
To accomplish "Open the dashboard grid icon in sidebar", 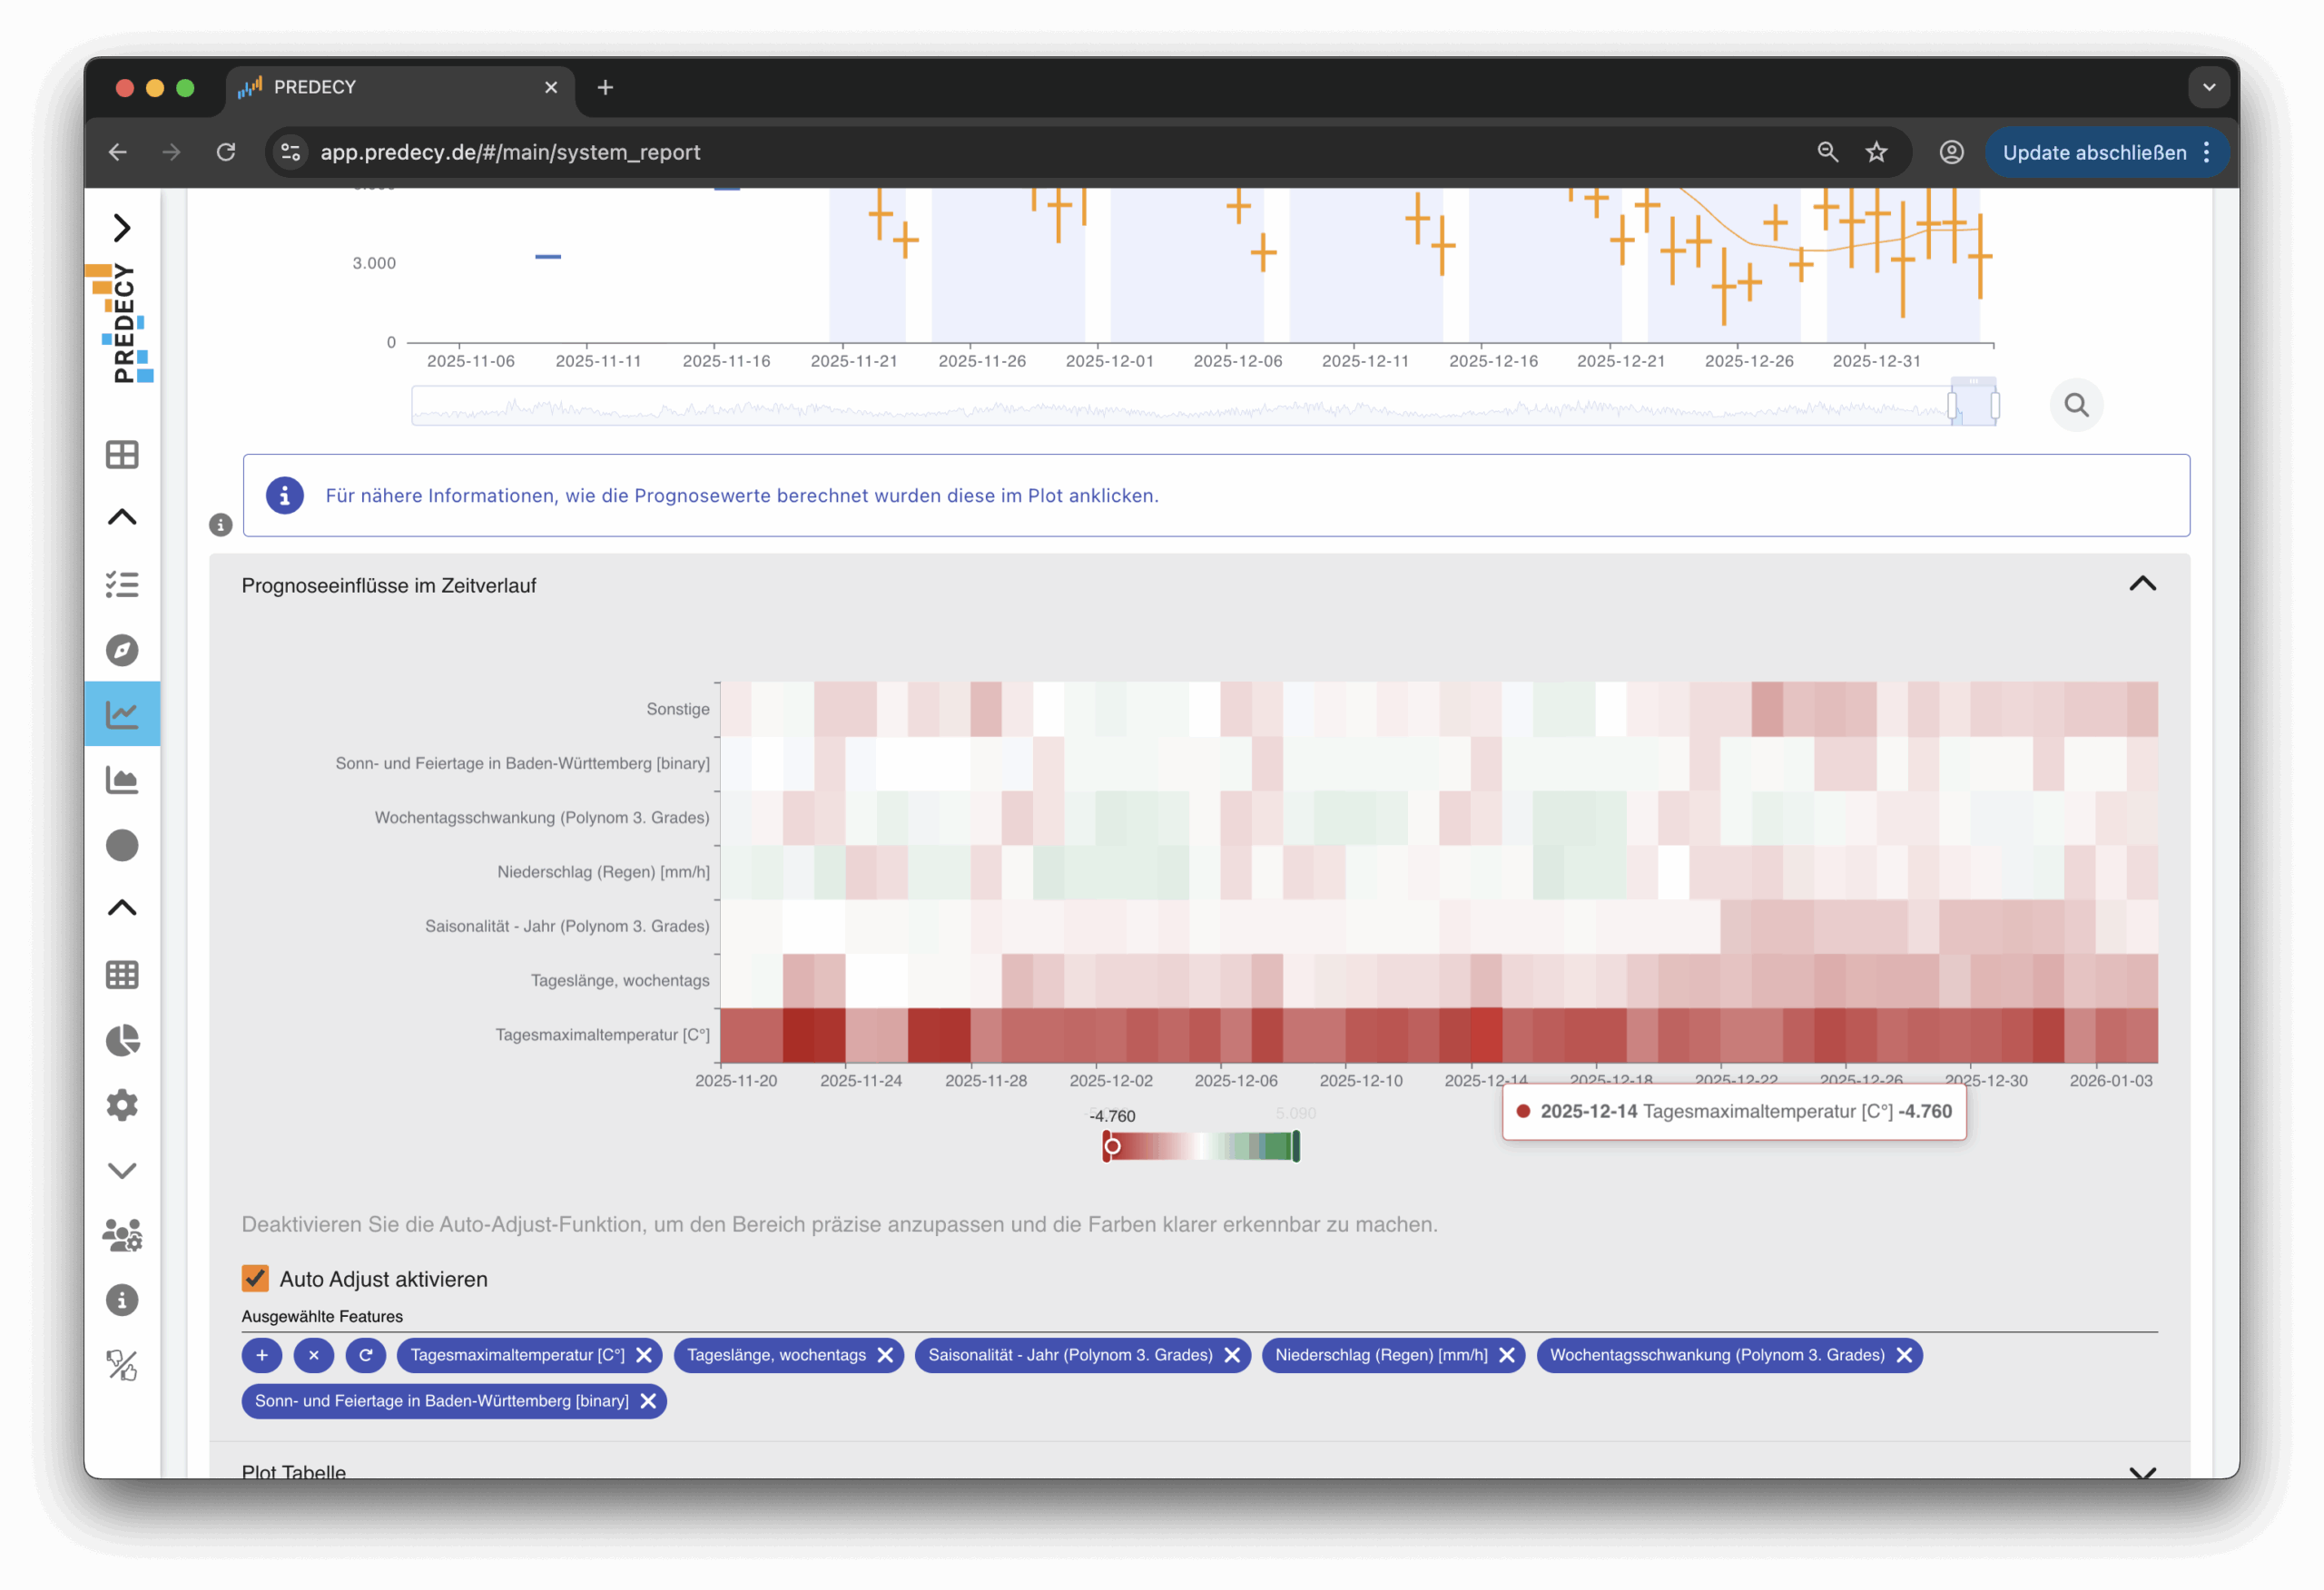I will 122,455.
